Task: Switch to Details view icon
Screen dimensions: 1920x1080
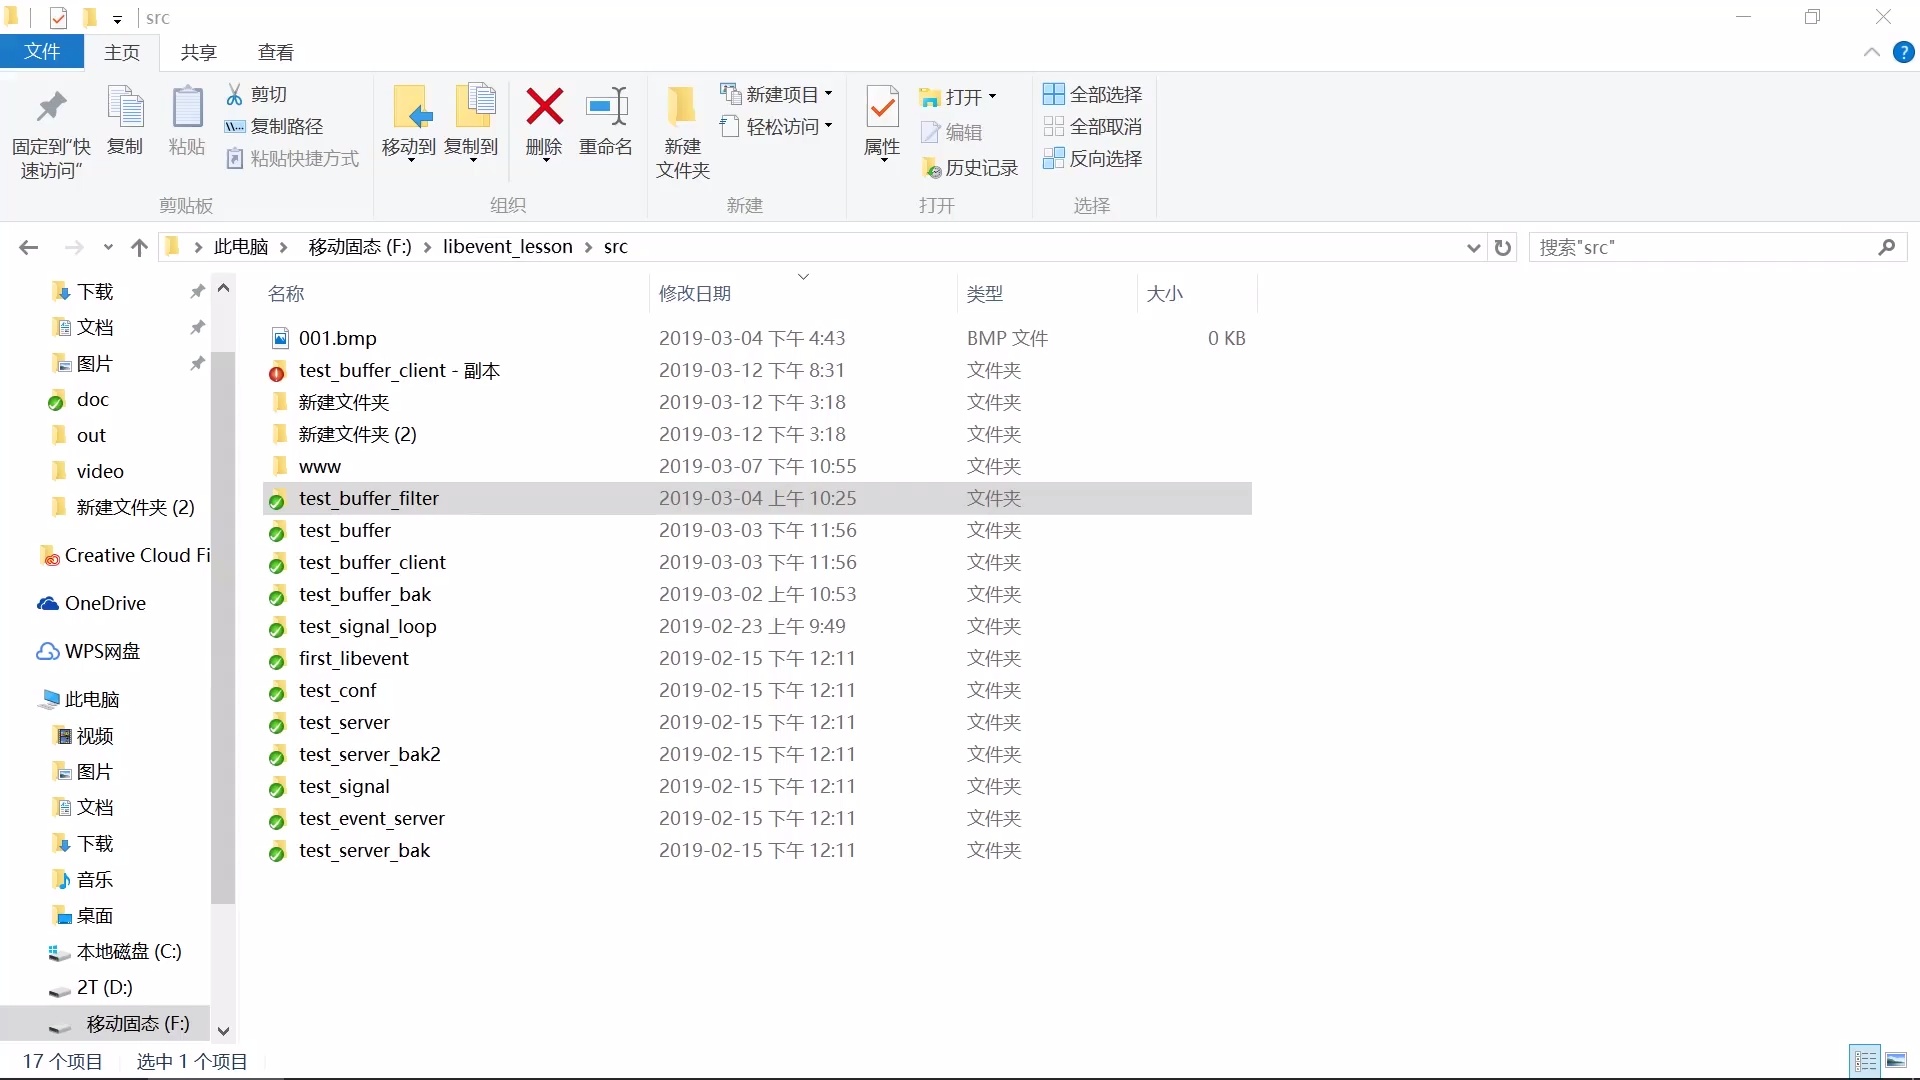Action: tap(1865, 1061)
